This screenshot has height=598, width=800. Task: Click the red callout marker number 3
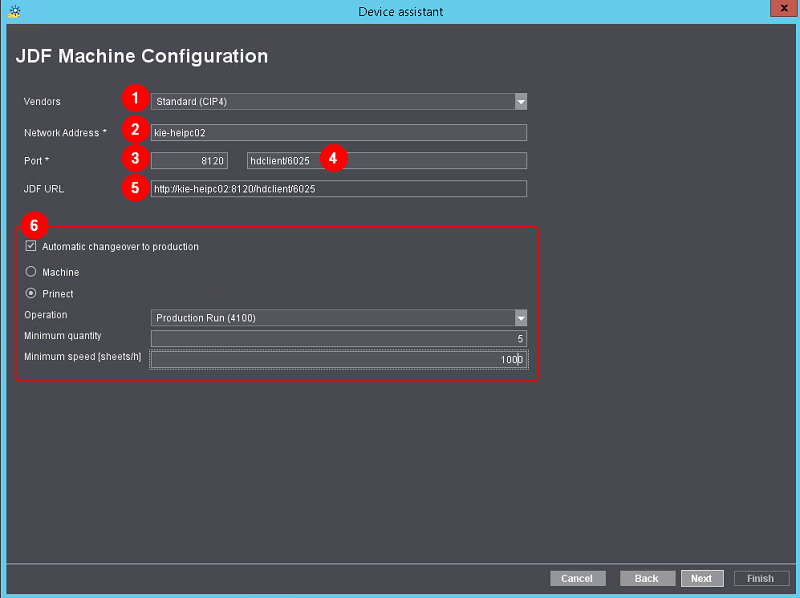pyautogui.click(x=132, y=159)
